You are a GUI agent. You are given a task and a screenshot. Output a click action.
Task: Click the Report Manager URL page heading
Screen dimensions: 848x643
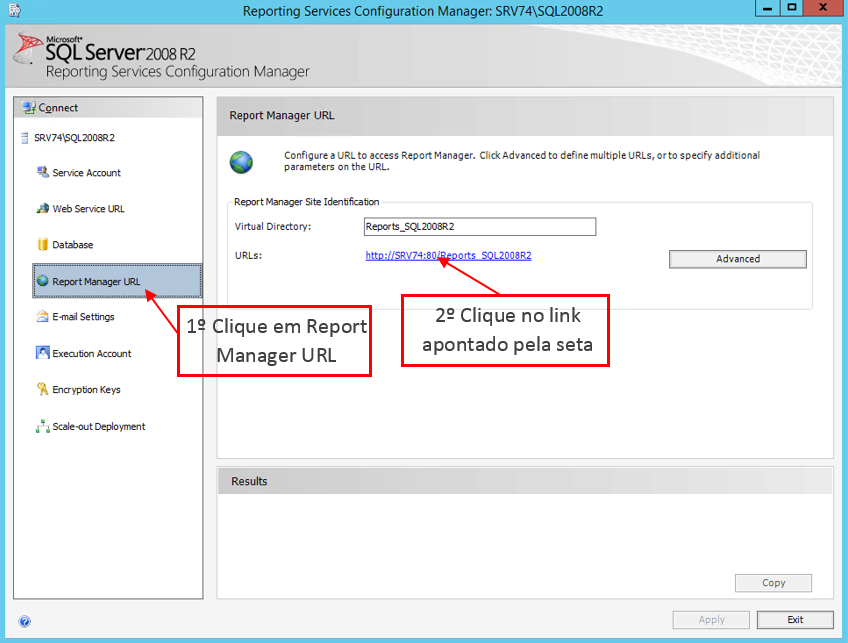(282, 116)
